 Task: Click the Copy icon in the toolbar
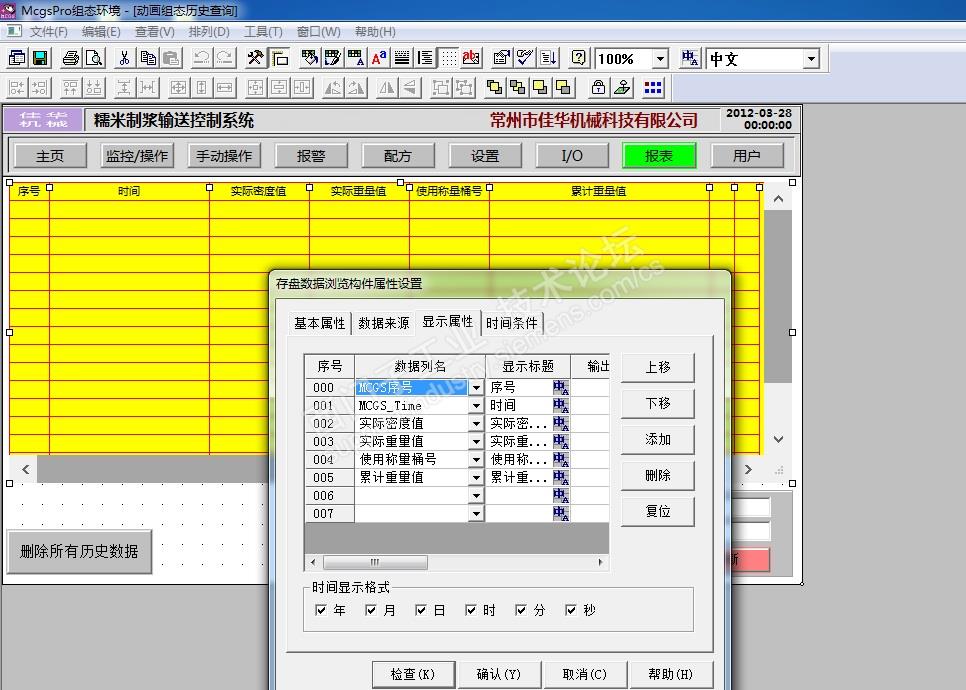(148, 59)
